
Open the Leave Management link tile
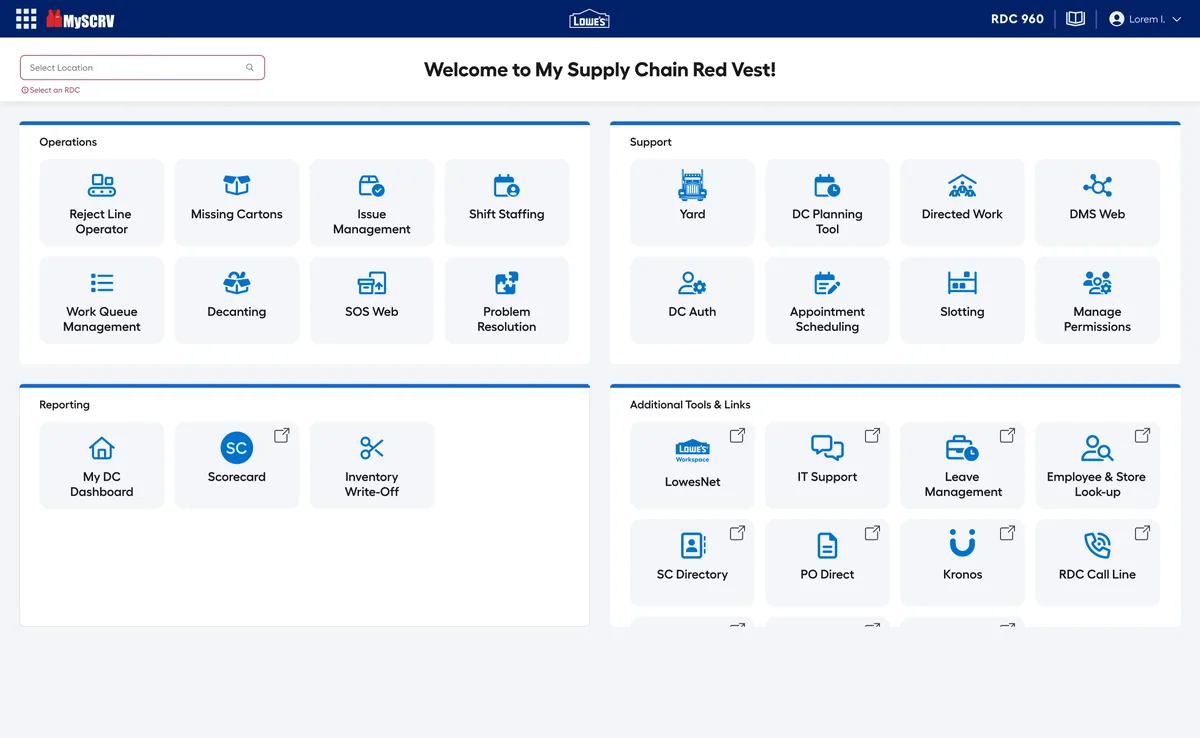pos(962,465)
